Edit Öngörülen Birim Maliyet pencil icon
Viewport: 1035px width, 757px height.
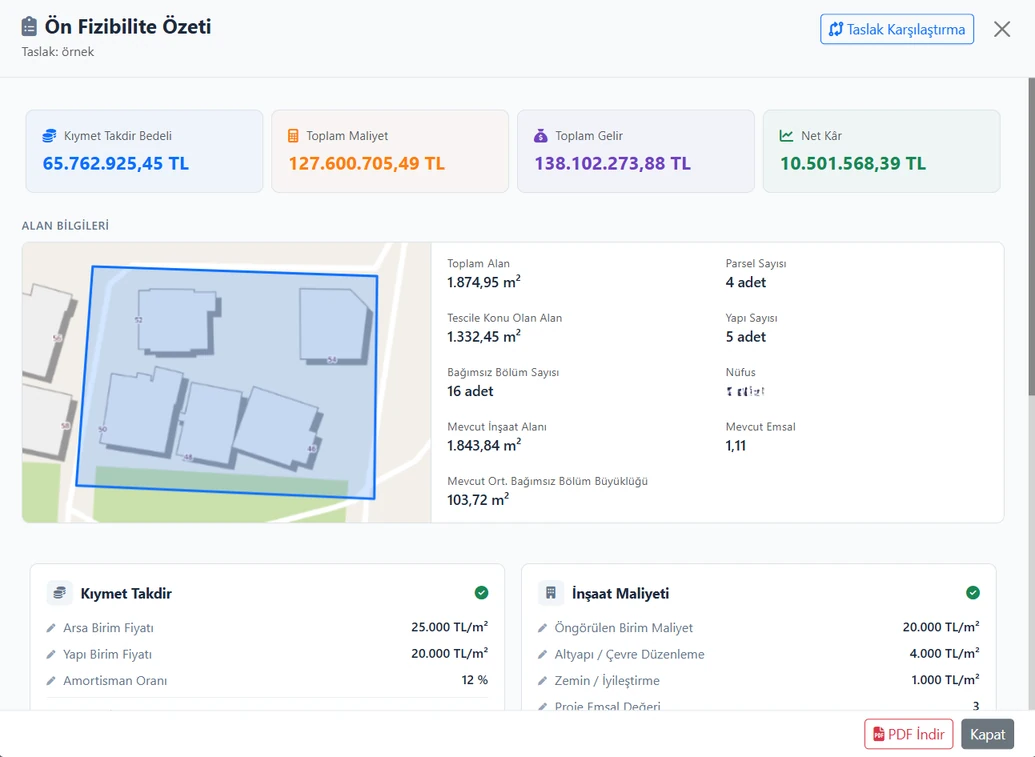(x=543, y=628)
